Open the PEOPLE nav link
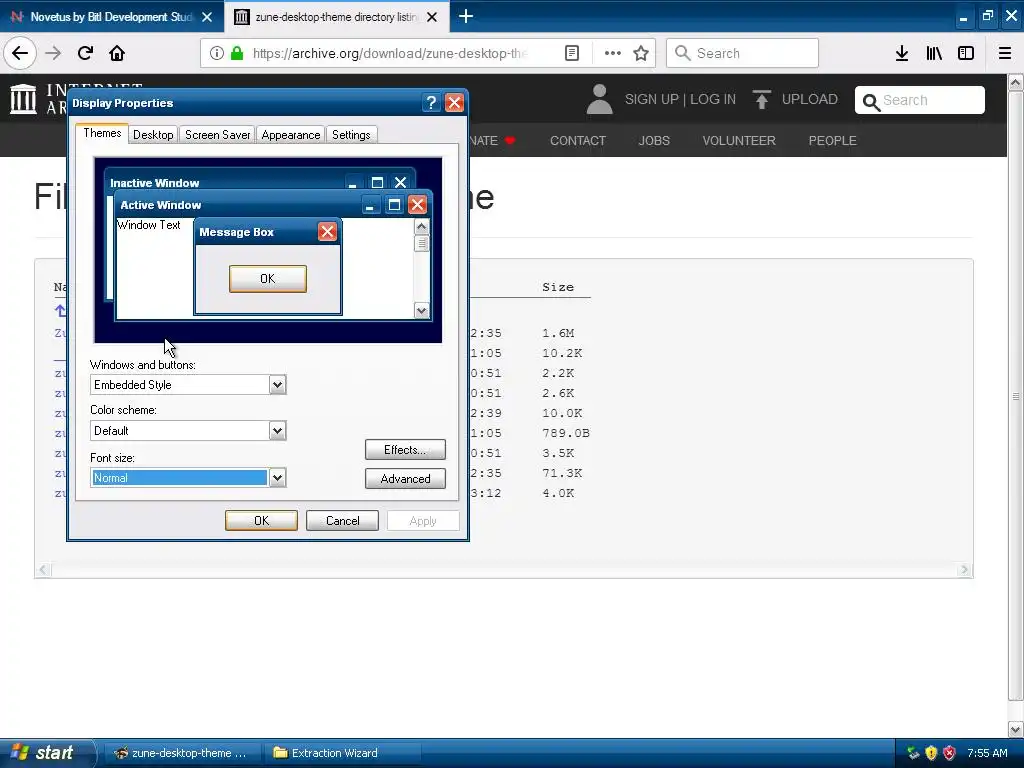This screenshot has height=768, width=1024. pyautogui.click(x=832, y=140)
